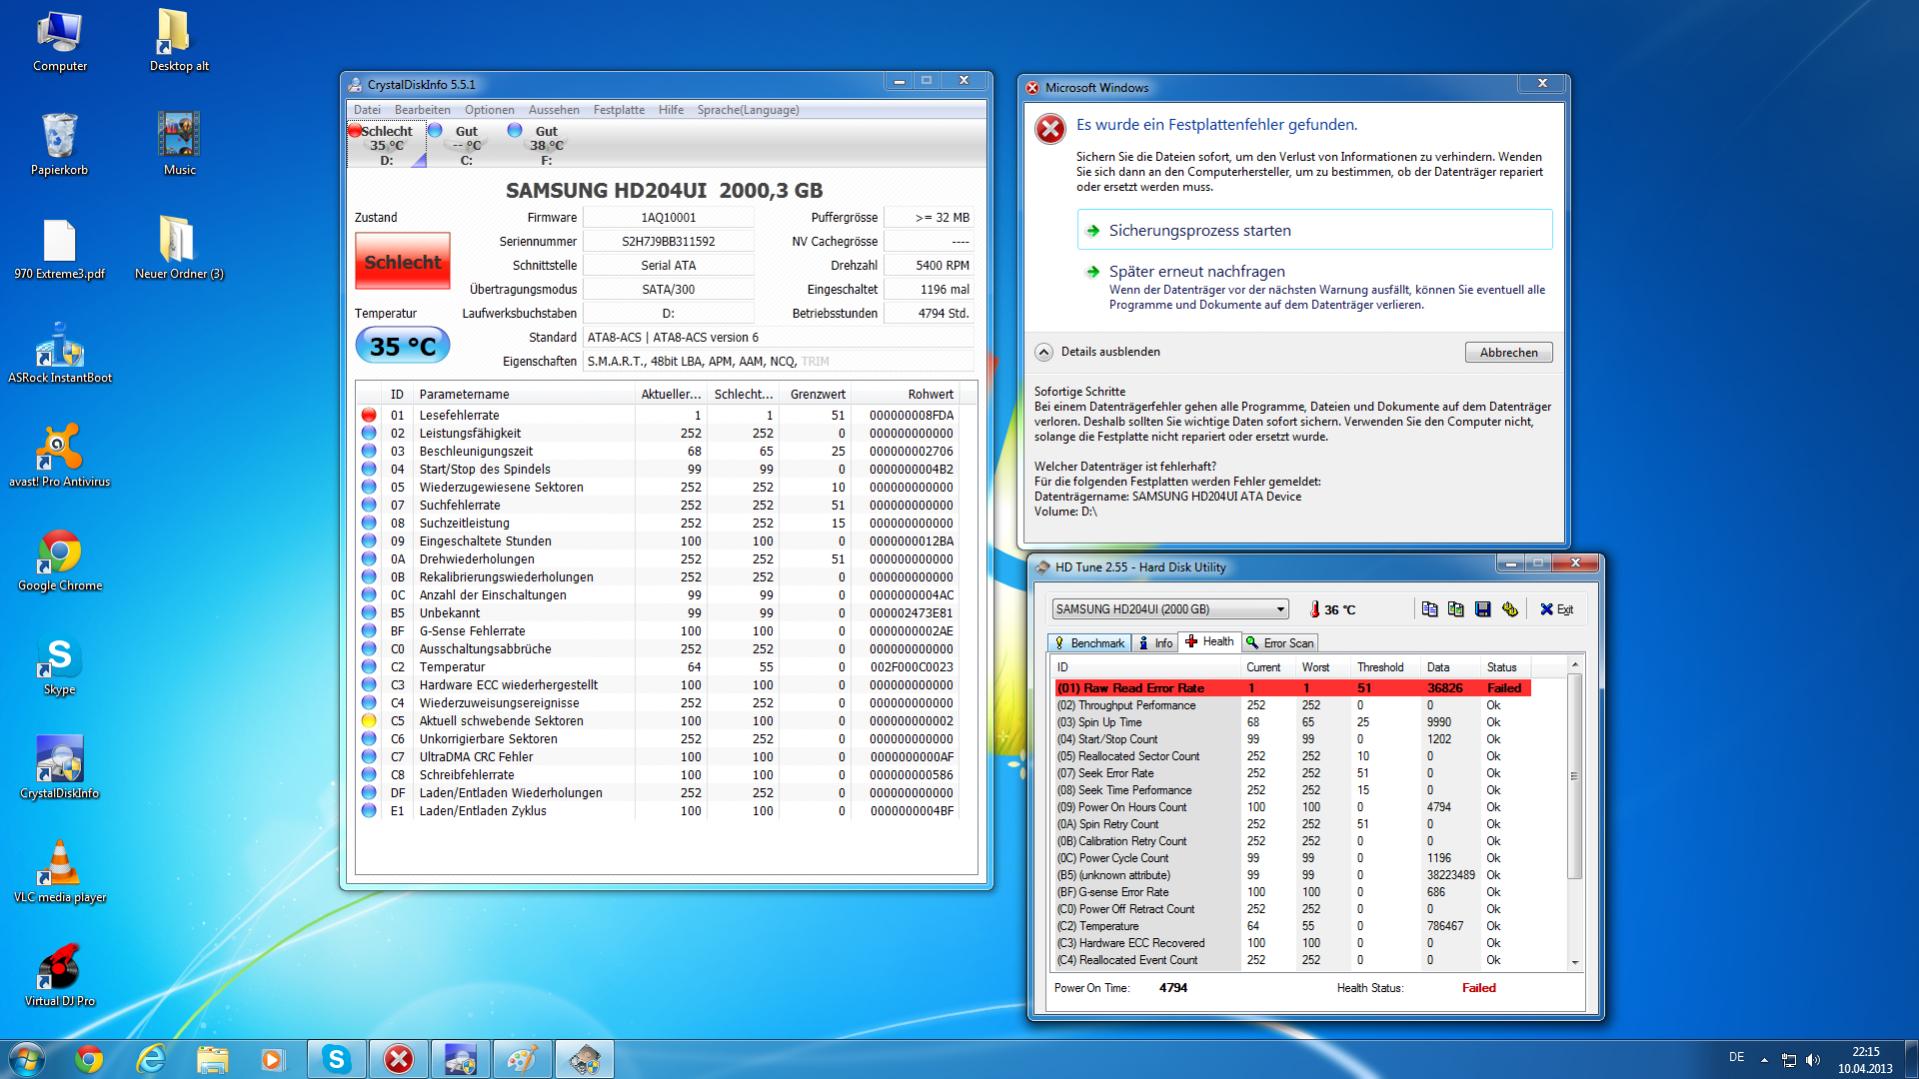
Task: Sort by the Parametername column header
Action: click(x=524, y=394)
